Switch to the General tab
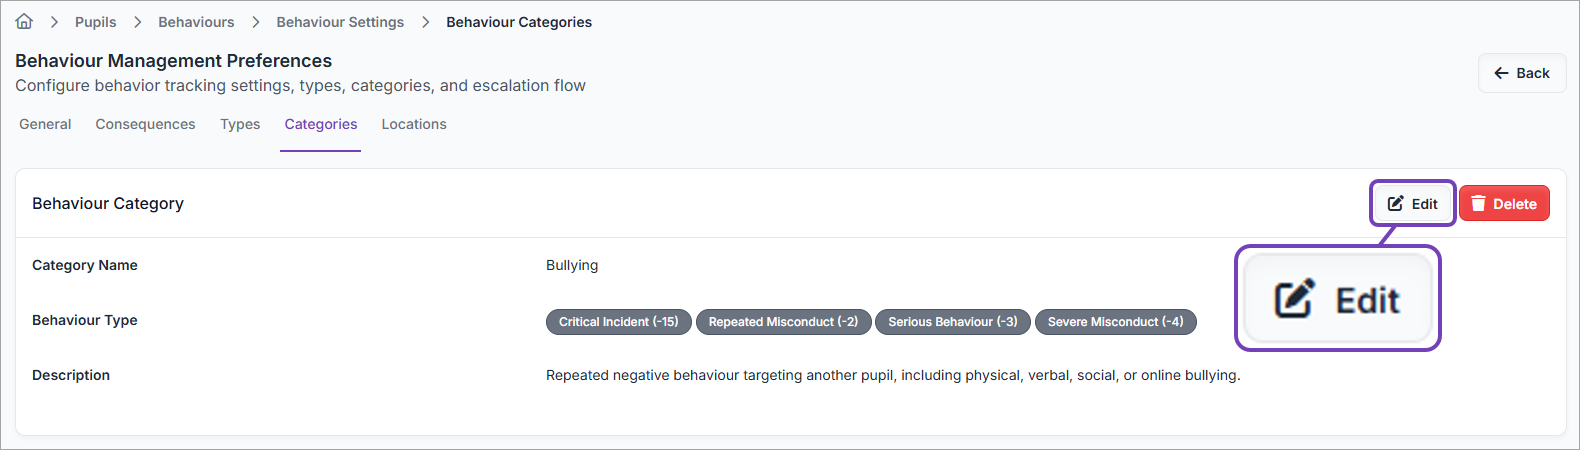The height and width of the screenshot is (450, 1580). point(45,124)
